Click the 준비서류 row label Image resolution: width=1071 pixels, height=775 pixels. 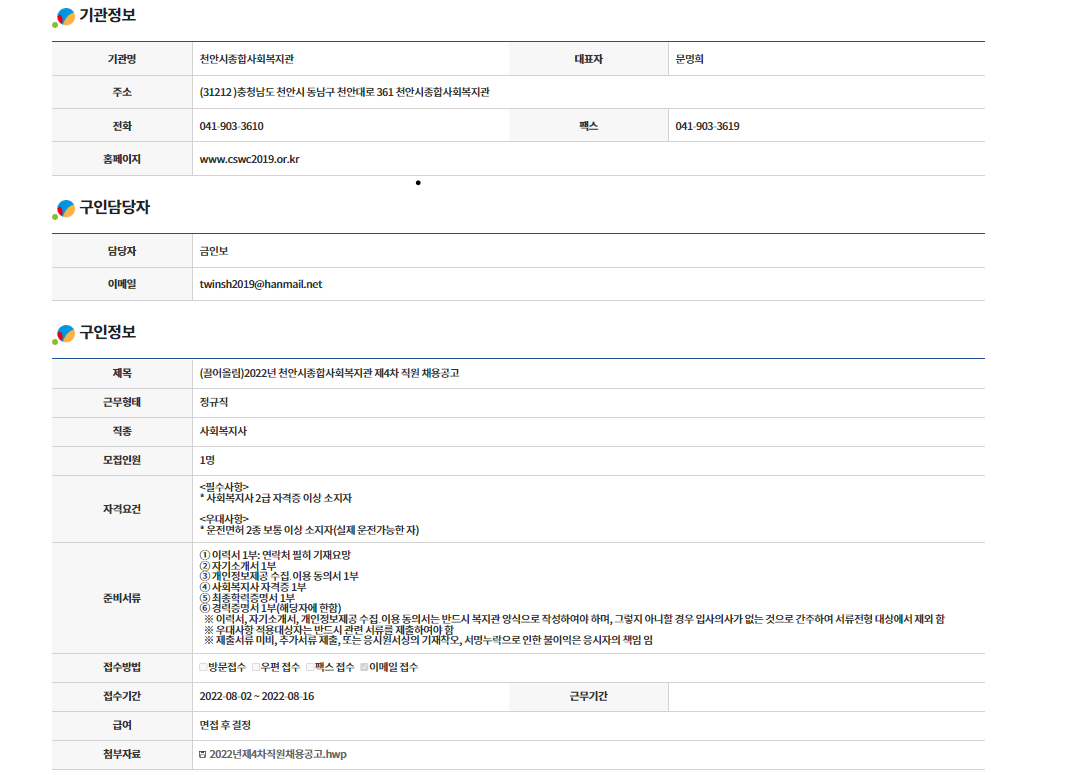pos(122,598)
